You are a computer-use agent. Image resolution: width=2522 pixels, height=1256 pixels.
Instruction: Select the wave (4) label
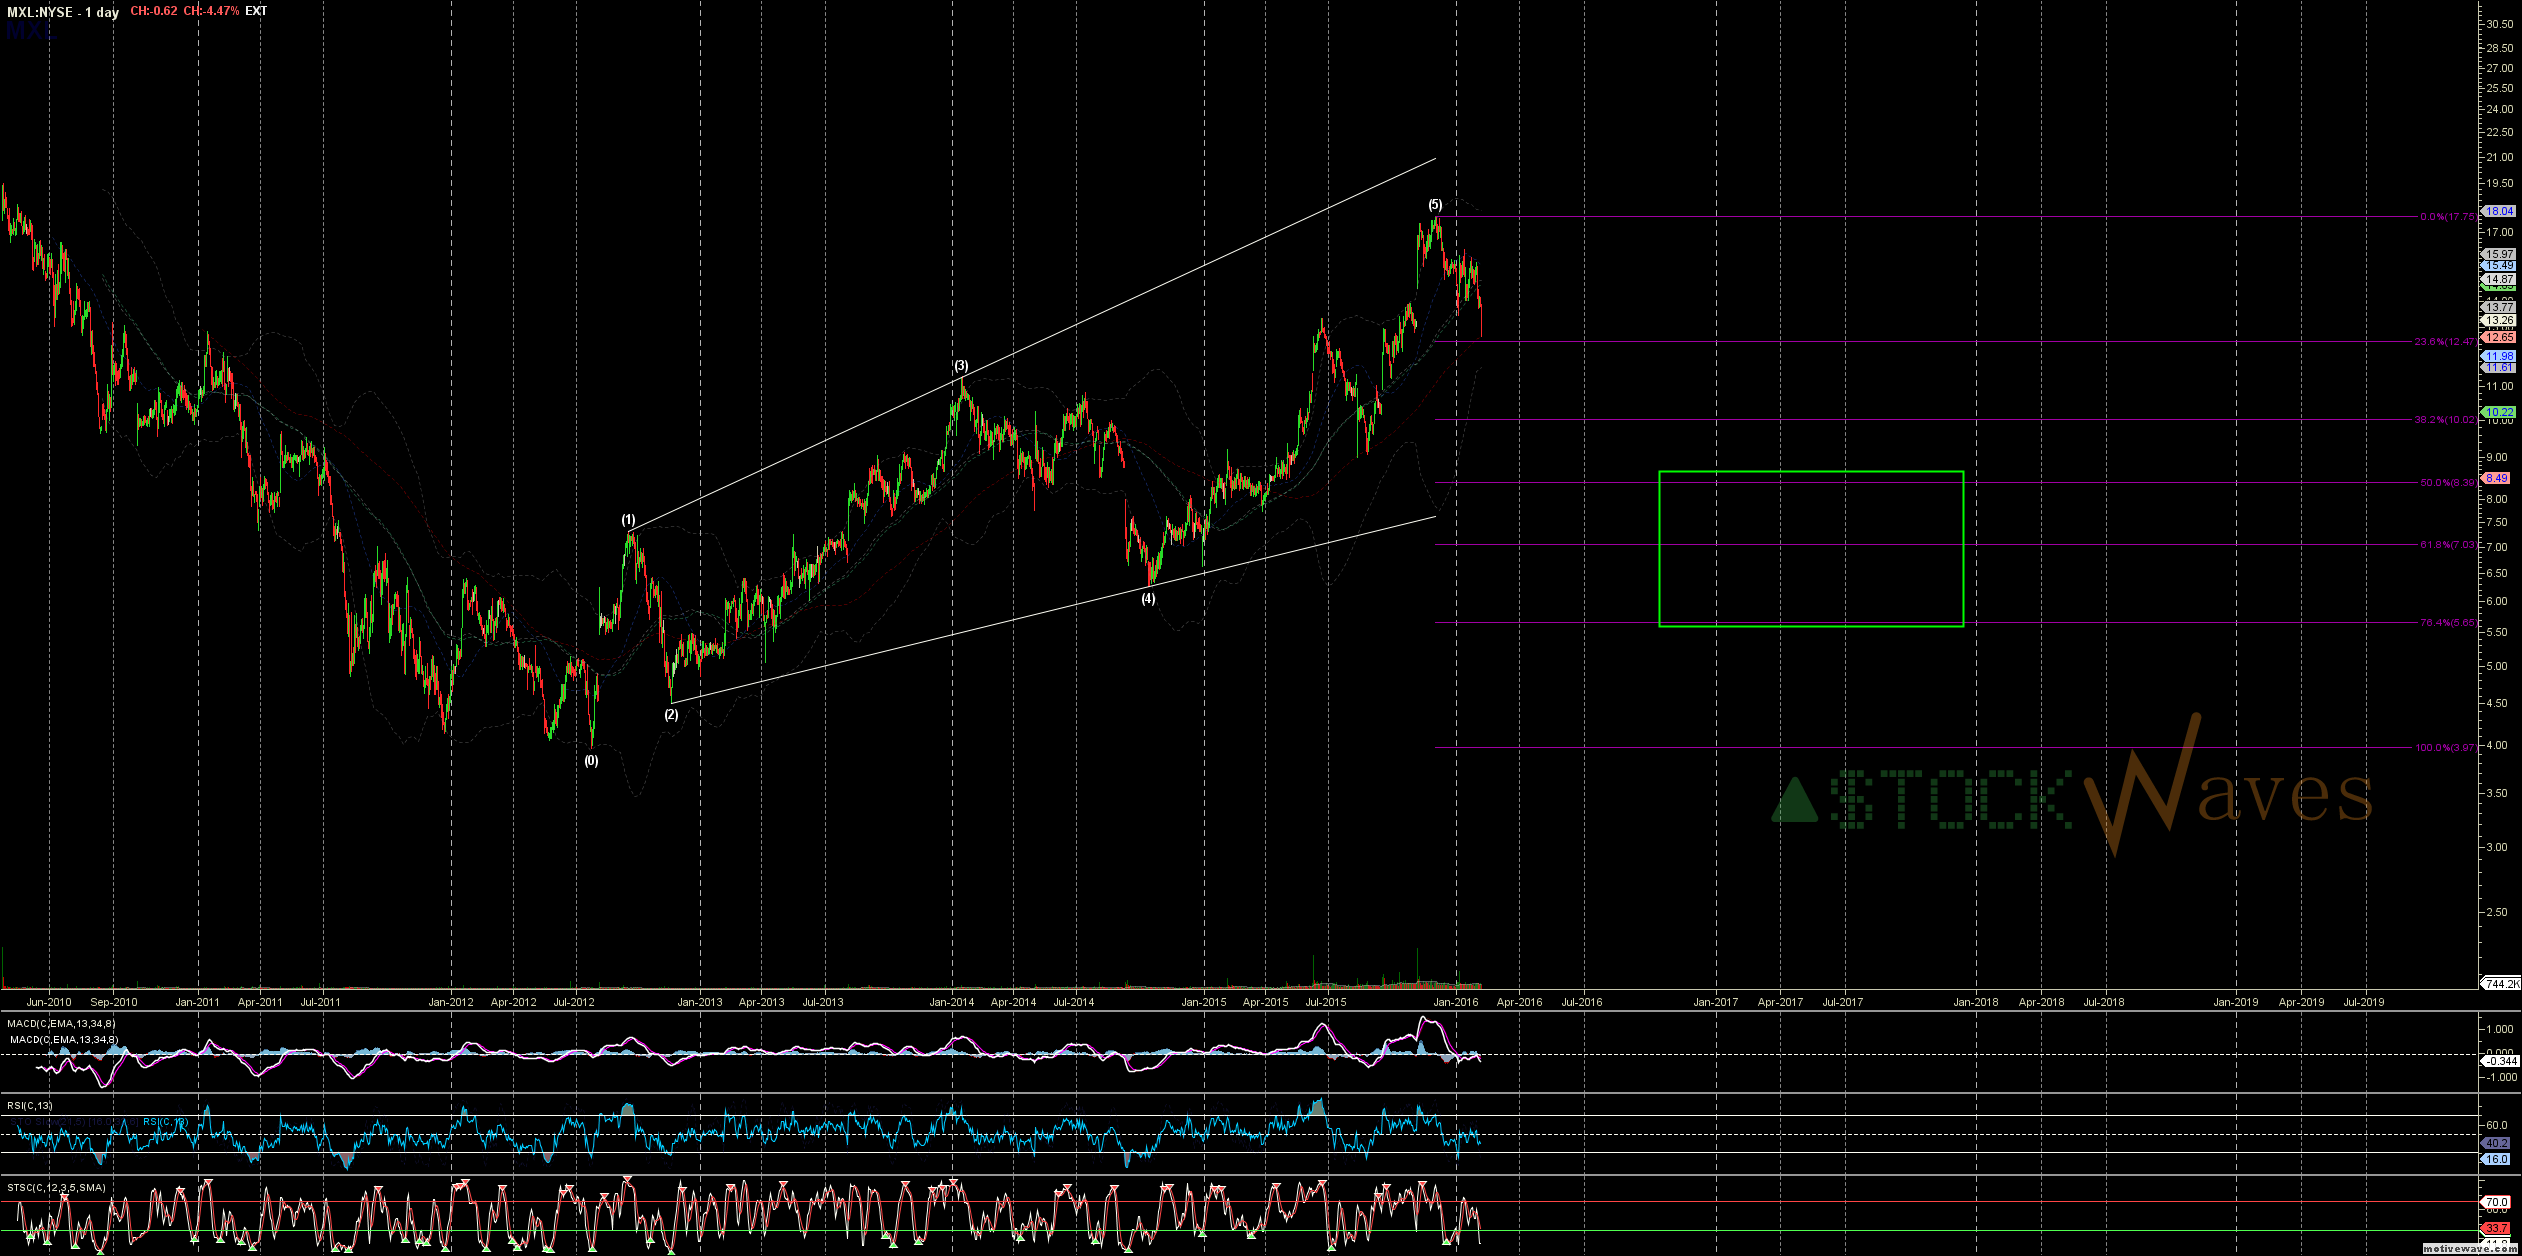click(x=1148, y=599)
